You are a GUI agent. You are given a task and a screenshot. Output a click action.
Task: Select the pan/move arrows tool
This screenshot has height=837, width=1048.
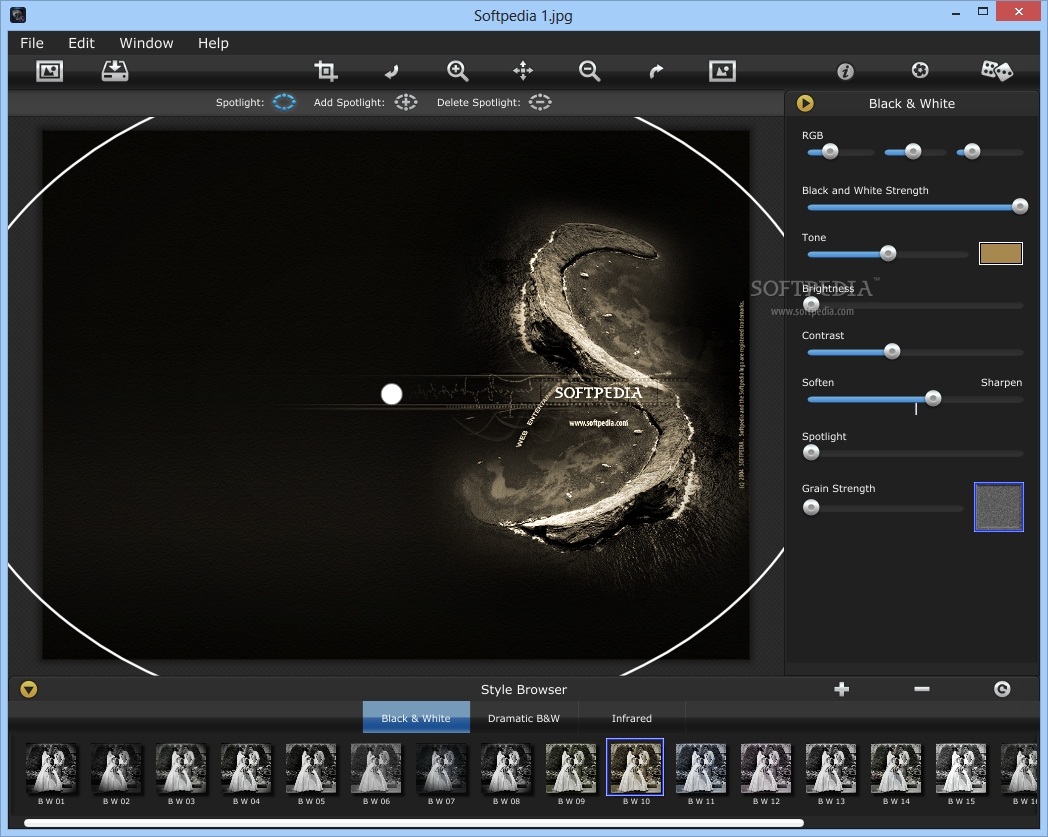click(523, 71)
